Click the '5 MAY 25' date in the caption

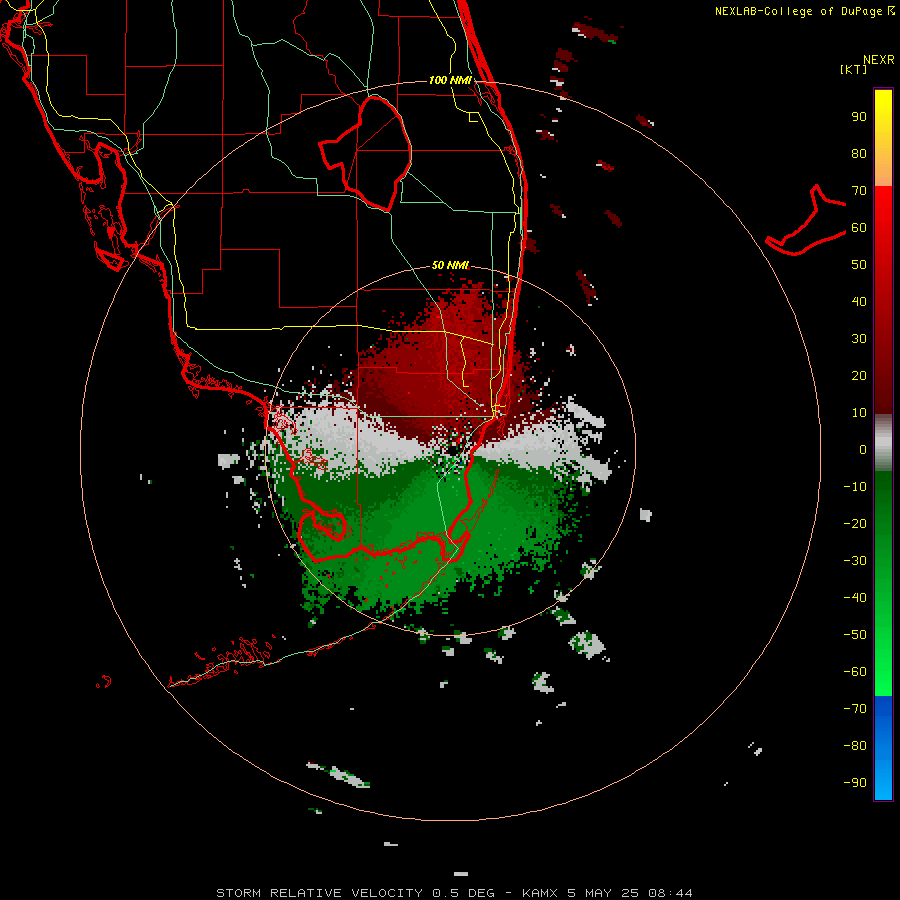[604, 893]
